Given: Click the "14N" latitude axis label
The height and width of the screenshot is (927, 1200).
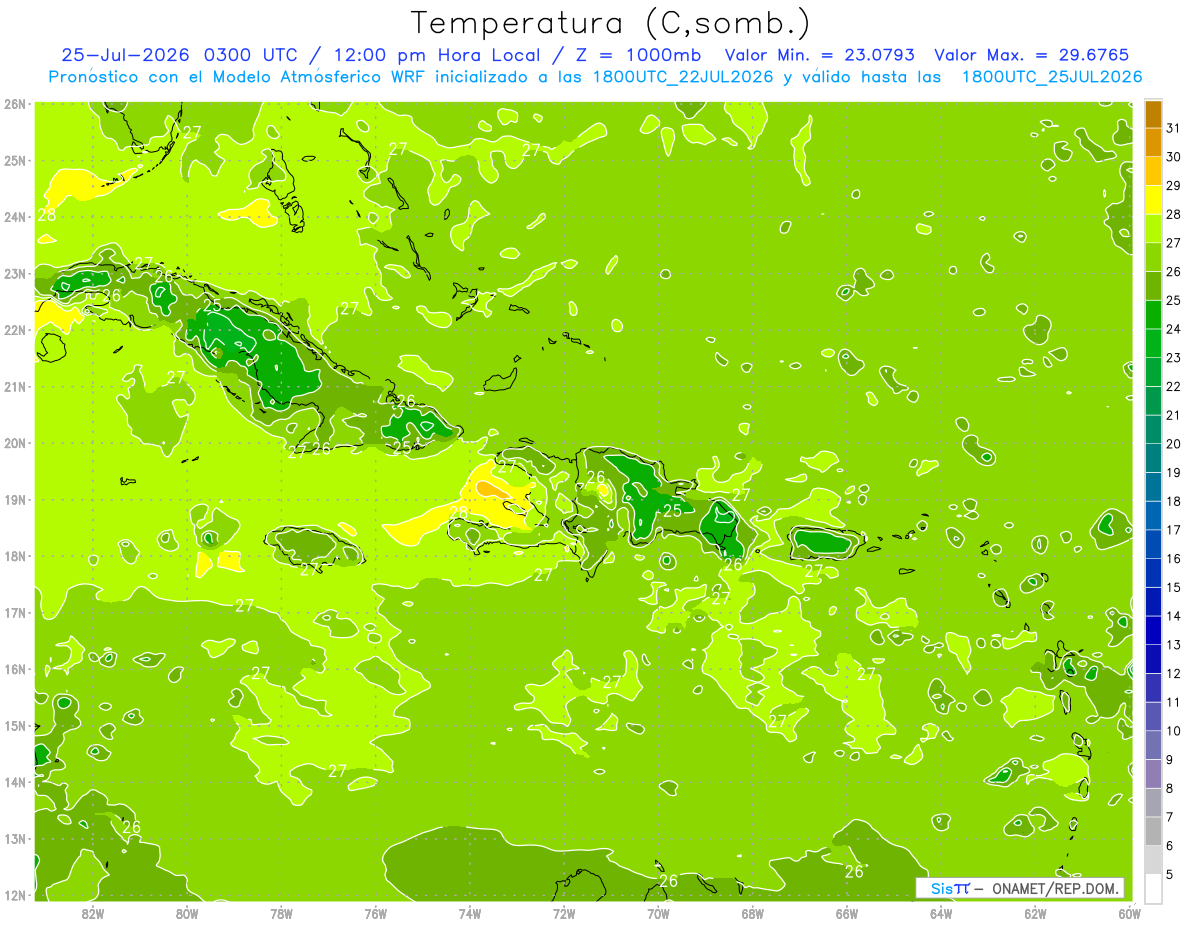Looking at the screenshot, I should coord(15,782).
